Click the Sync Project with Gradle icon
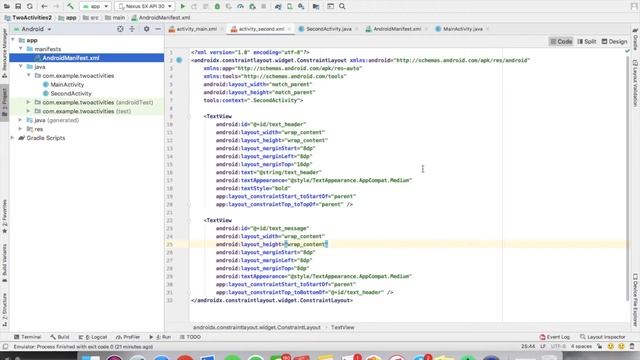 tap(278, 7)
